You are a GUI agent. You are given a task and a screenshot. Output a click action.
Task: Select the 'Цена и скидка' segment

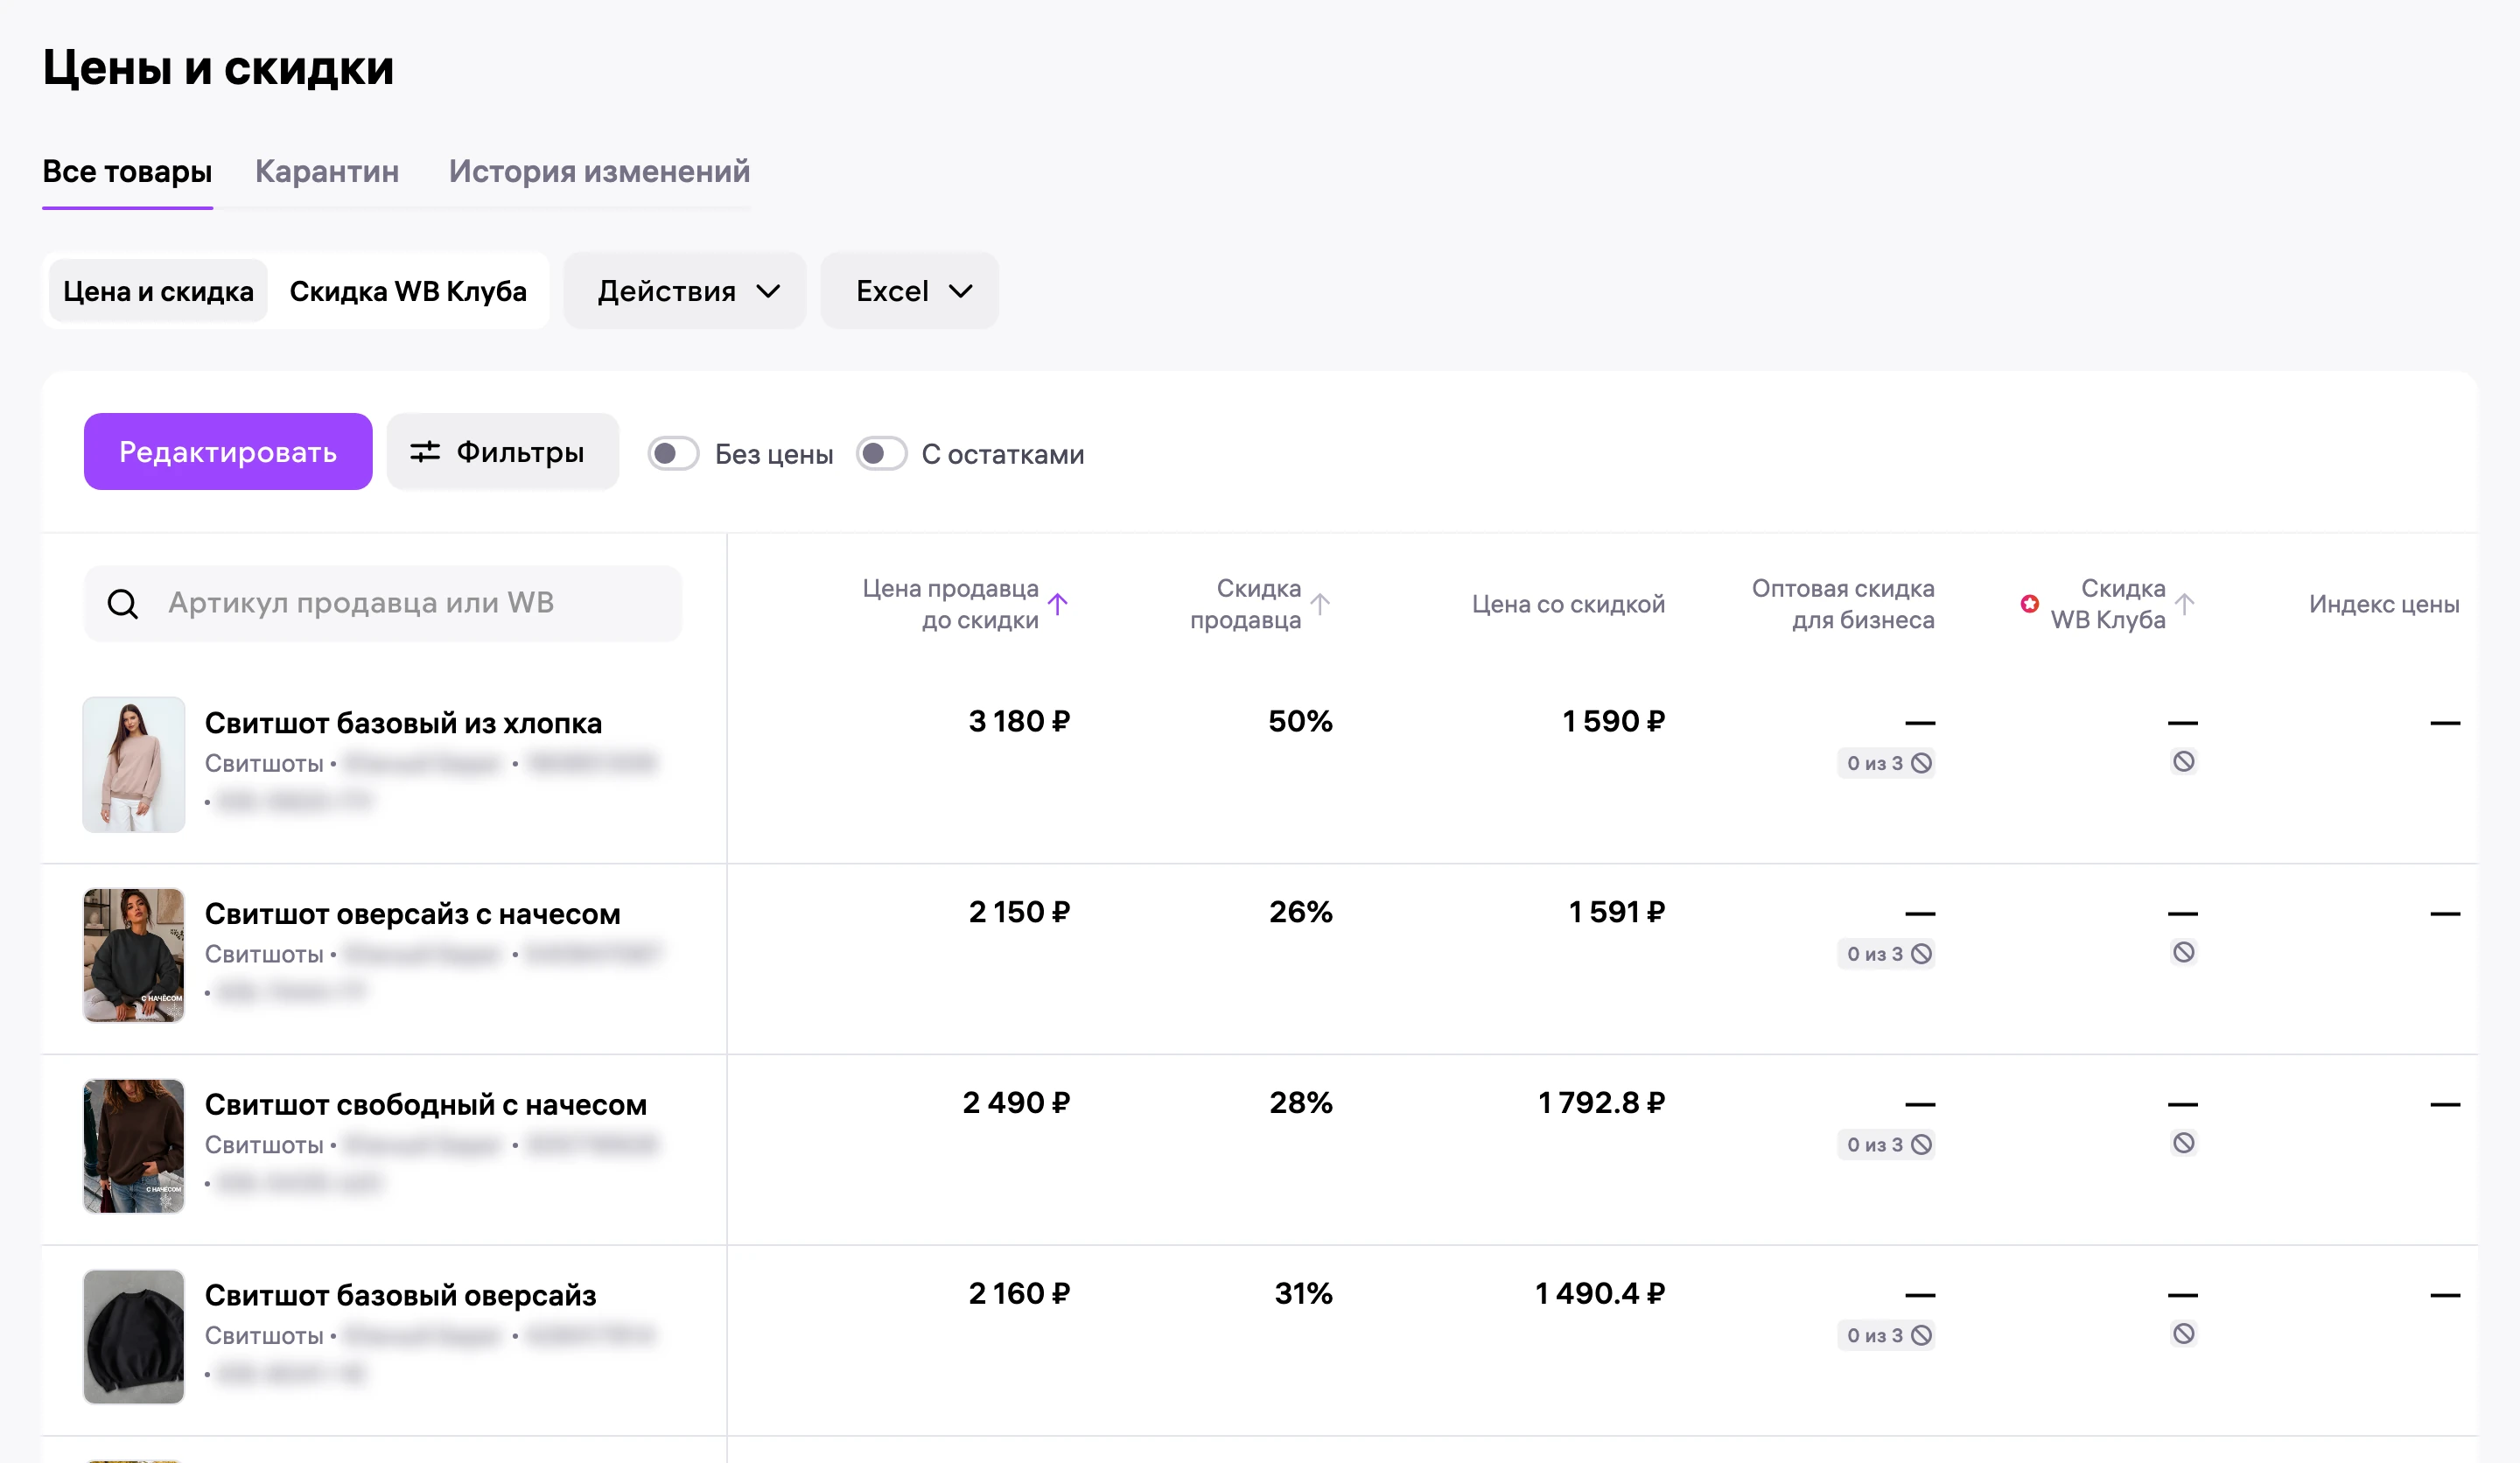click(x=158, y=291)
